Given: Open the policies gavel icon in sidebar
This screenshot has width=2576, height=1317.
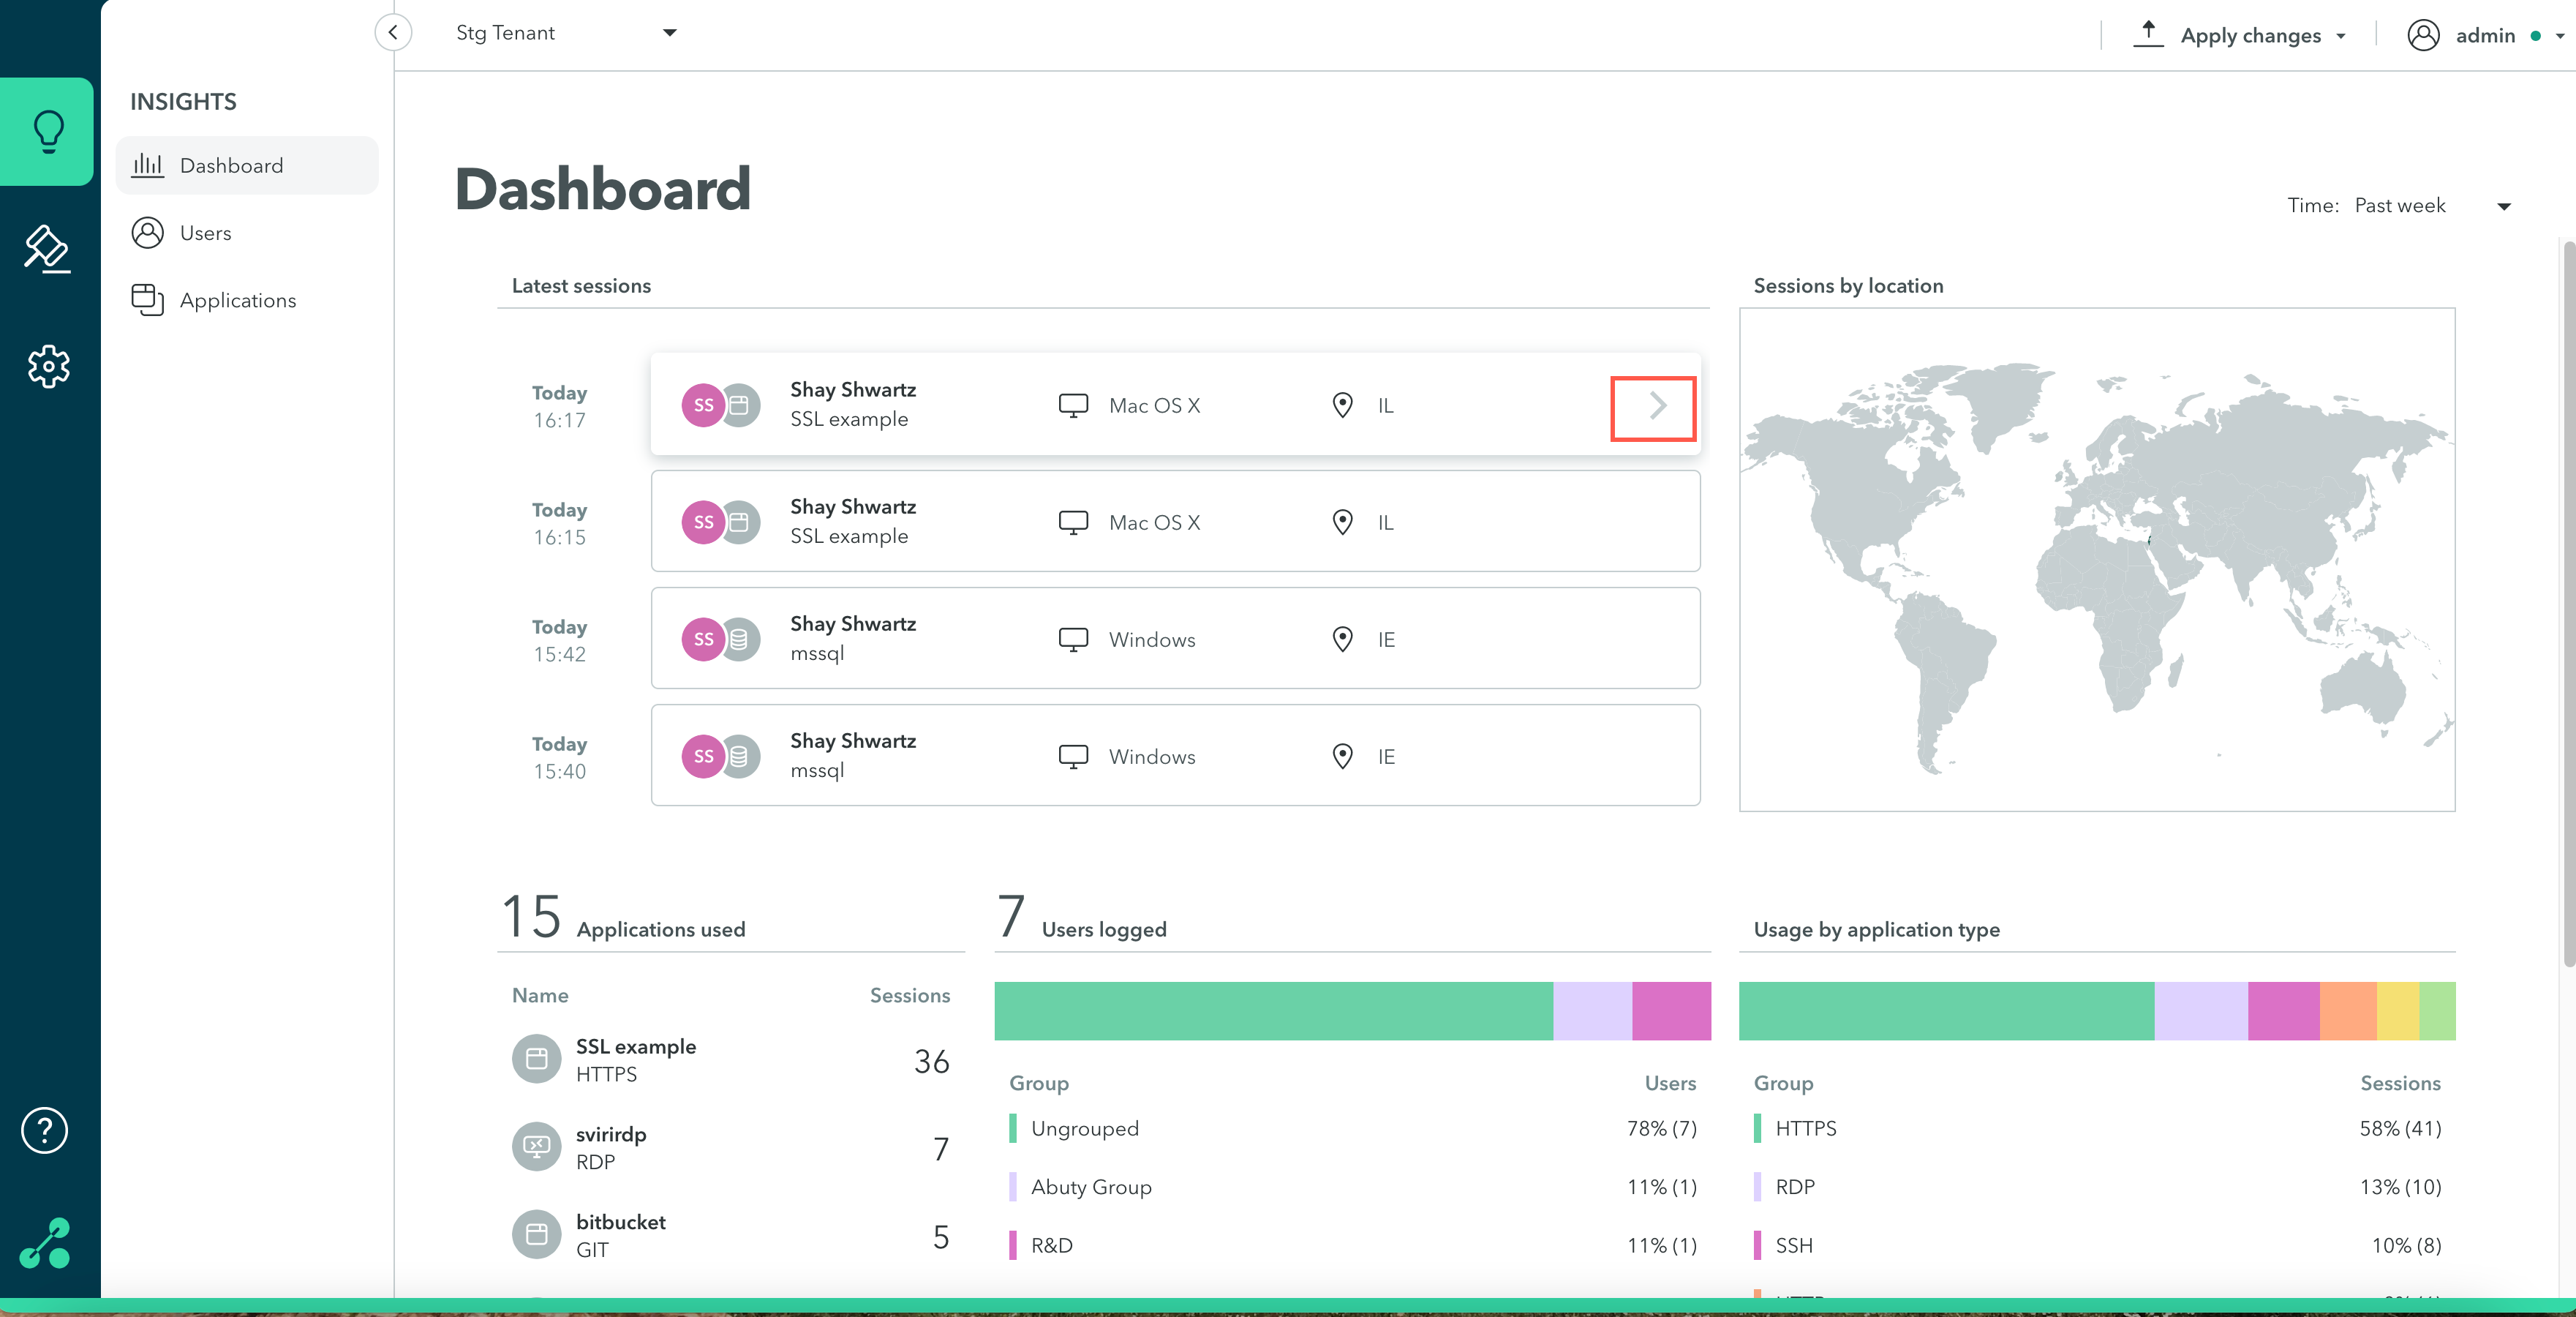Looking at the screenshot, I should click(47, 248).
